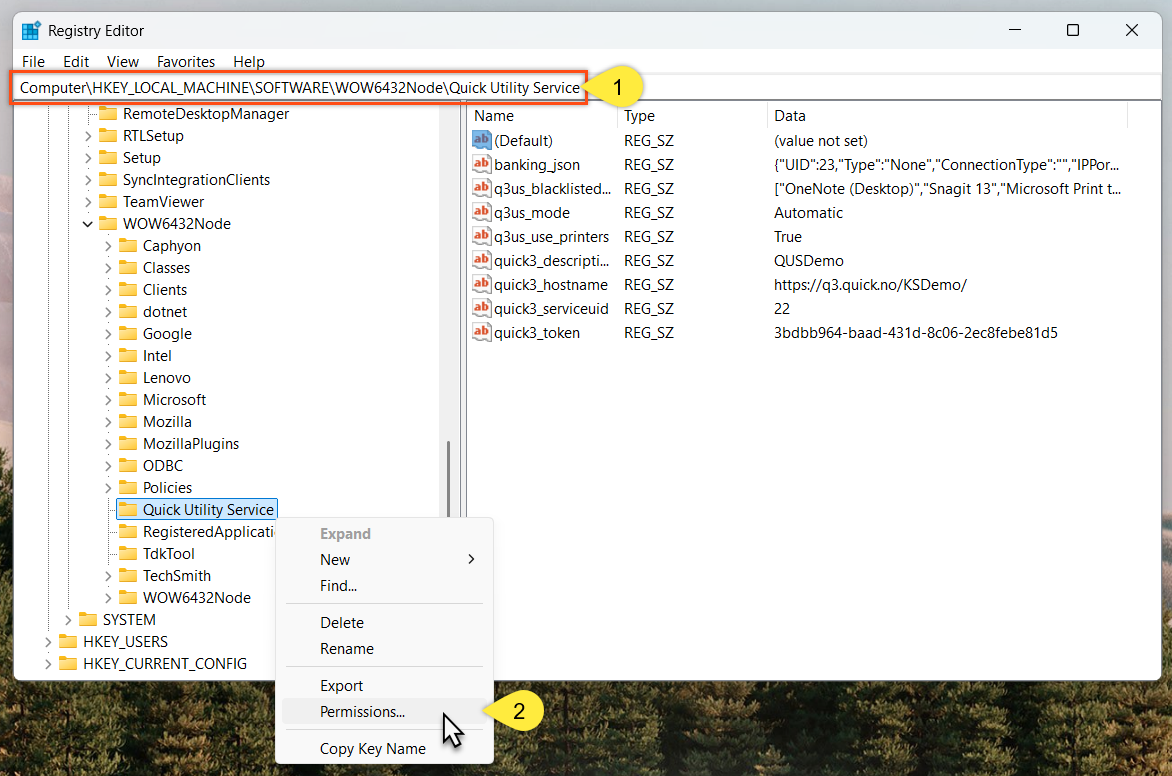Select the MozillaPlugins key
This screenshot has width=1172, height=776.
(x=191, y=444)
